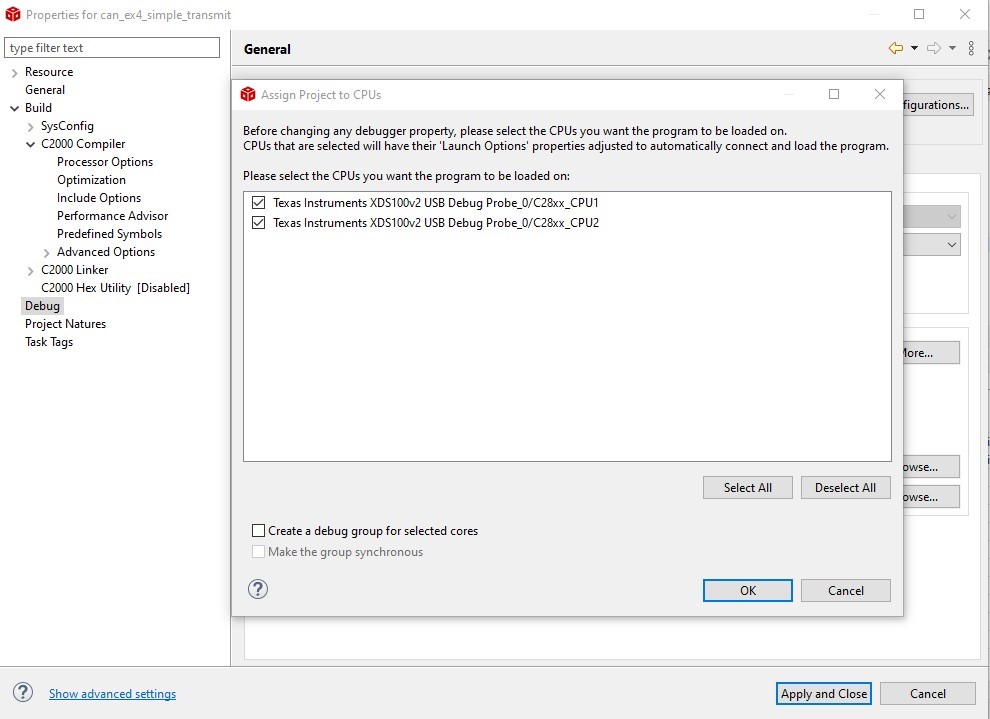The height and width of the screenshot is (719, 990).
Task: Select Performance Advisor in the tree
Action: [112, 216]
